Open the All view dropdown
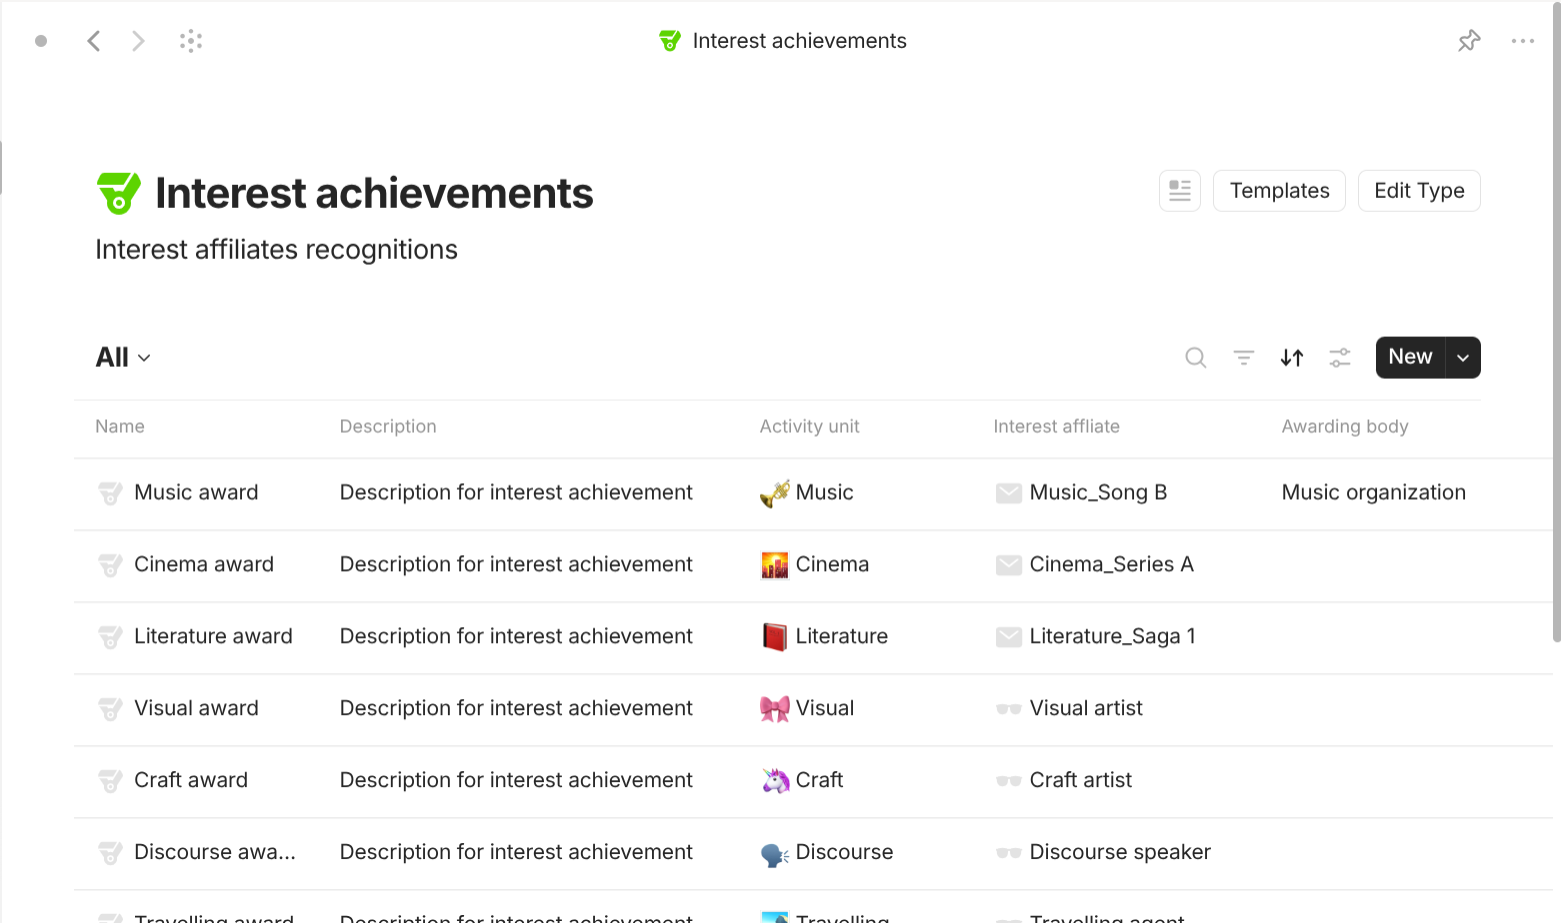The height and width of the screenshot is (923, 1561). pos(122,357)
